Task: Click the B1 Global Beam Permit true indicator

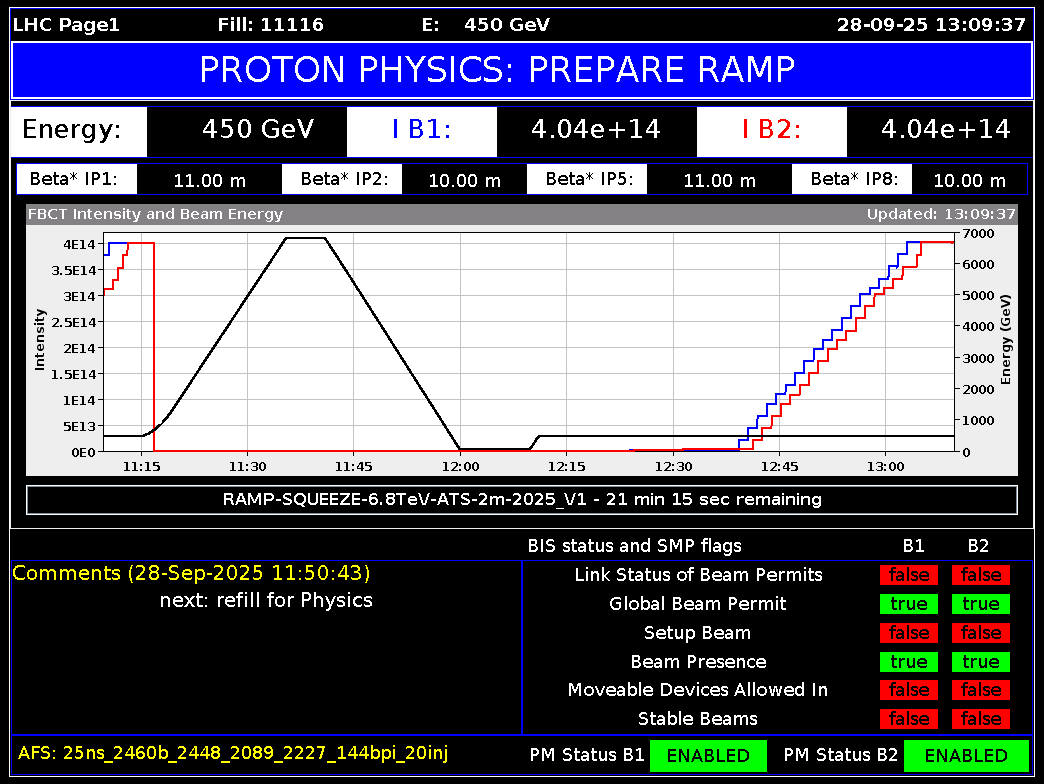Action: click(x=909, y=604)
